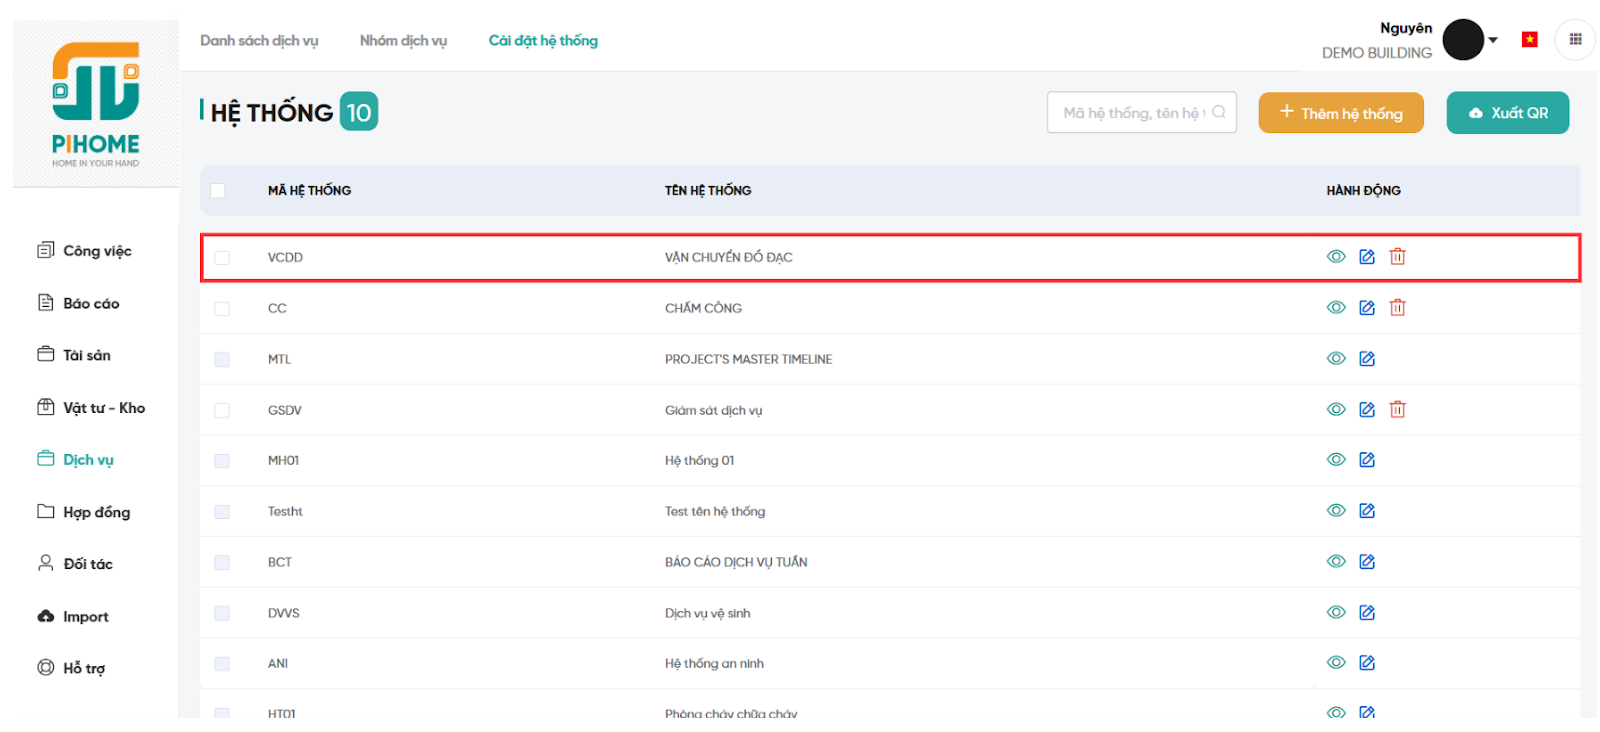Go to Hợp đồng sidebar menu
Screen dimensions: 1600x732
tap(96, 512)
